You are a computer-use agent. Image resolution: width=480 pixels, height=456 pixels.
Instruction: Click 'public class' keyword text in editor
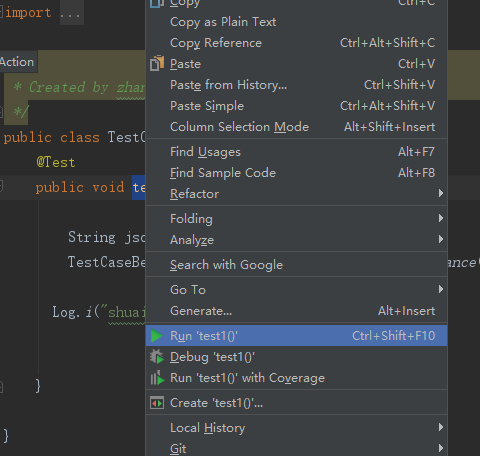(x=51, y=137)
